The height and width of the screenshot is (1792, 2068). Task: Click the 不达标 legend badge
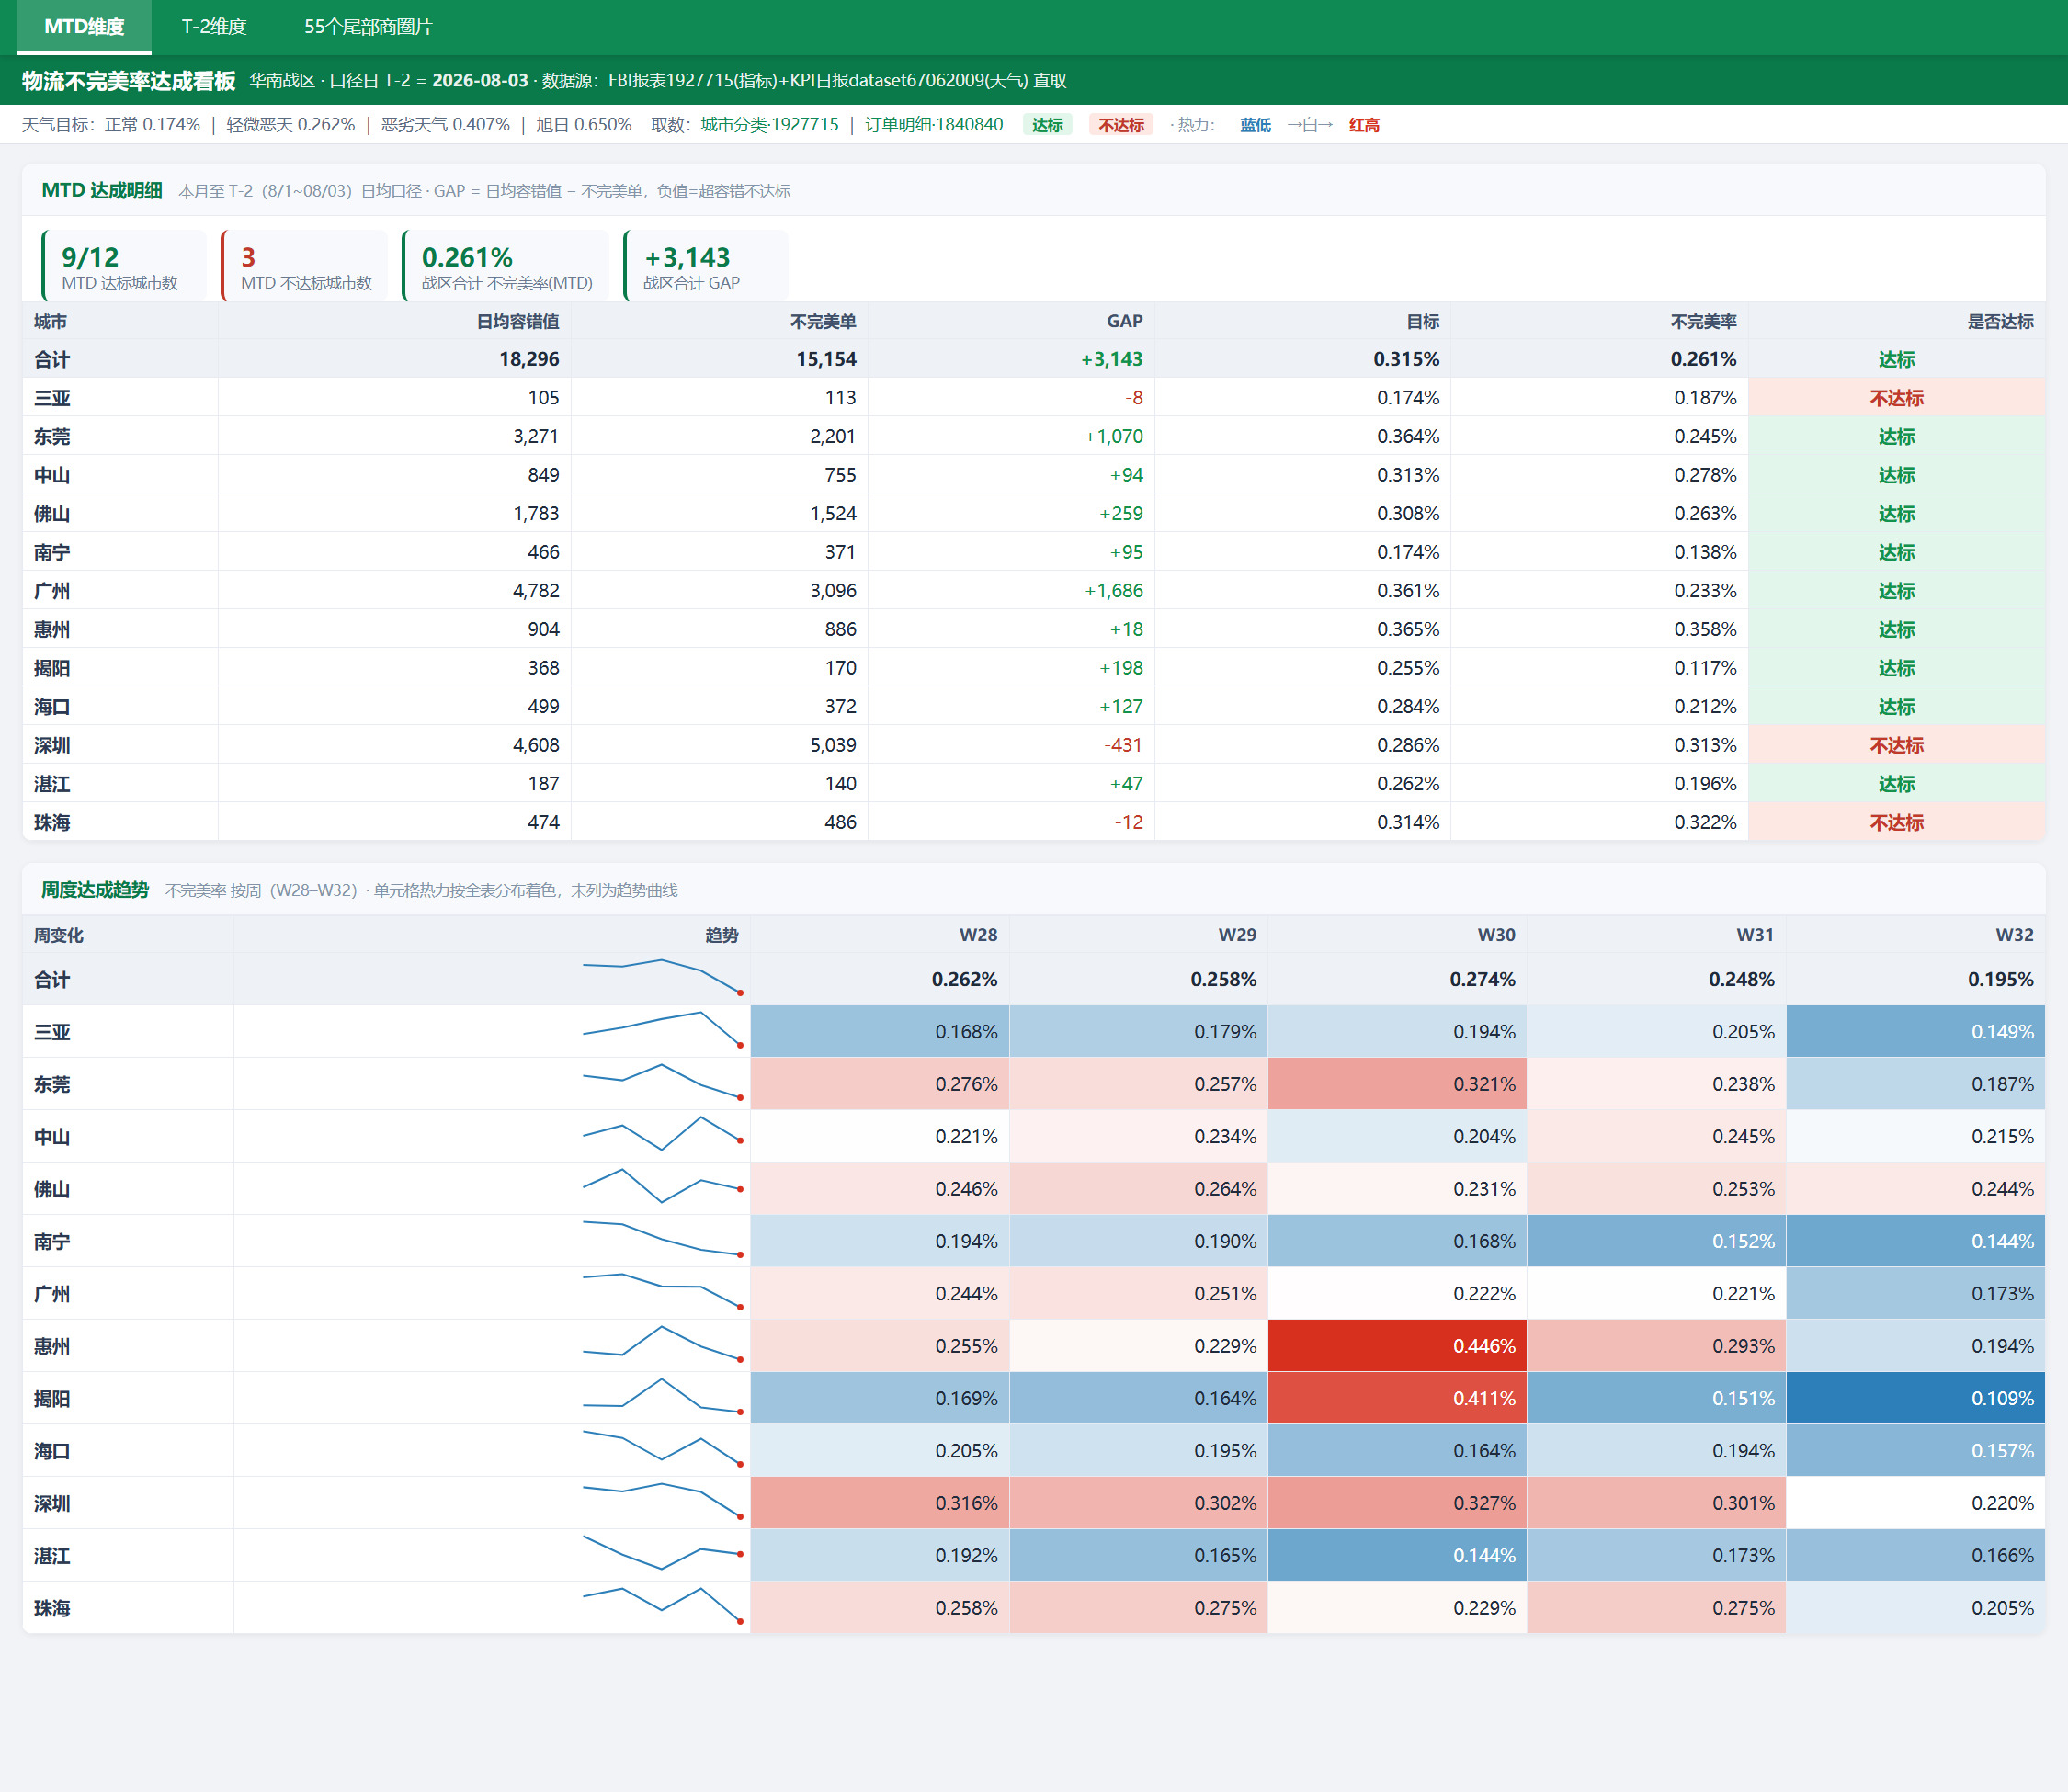pos(1121,125)
